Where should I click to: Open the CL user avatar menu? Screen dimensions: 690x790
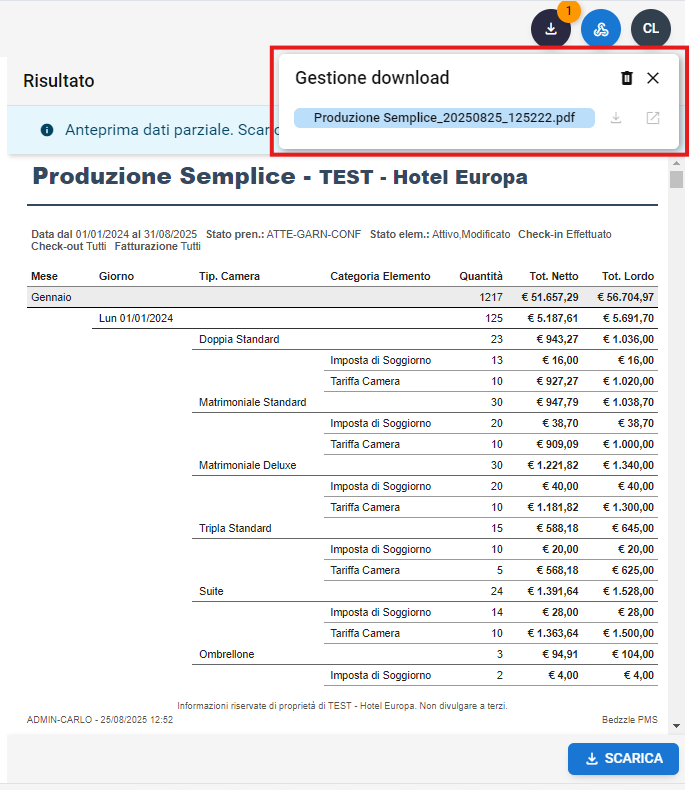(651, 29)
